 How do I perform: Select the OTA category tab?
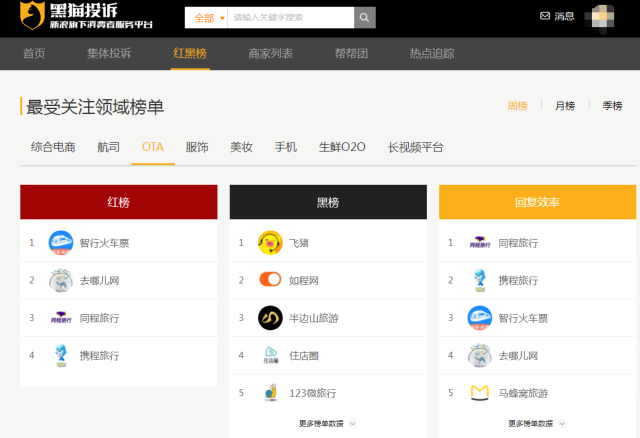tap(153, 147)
